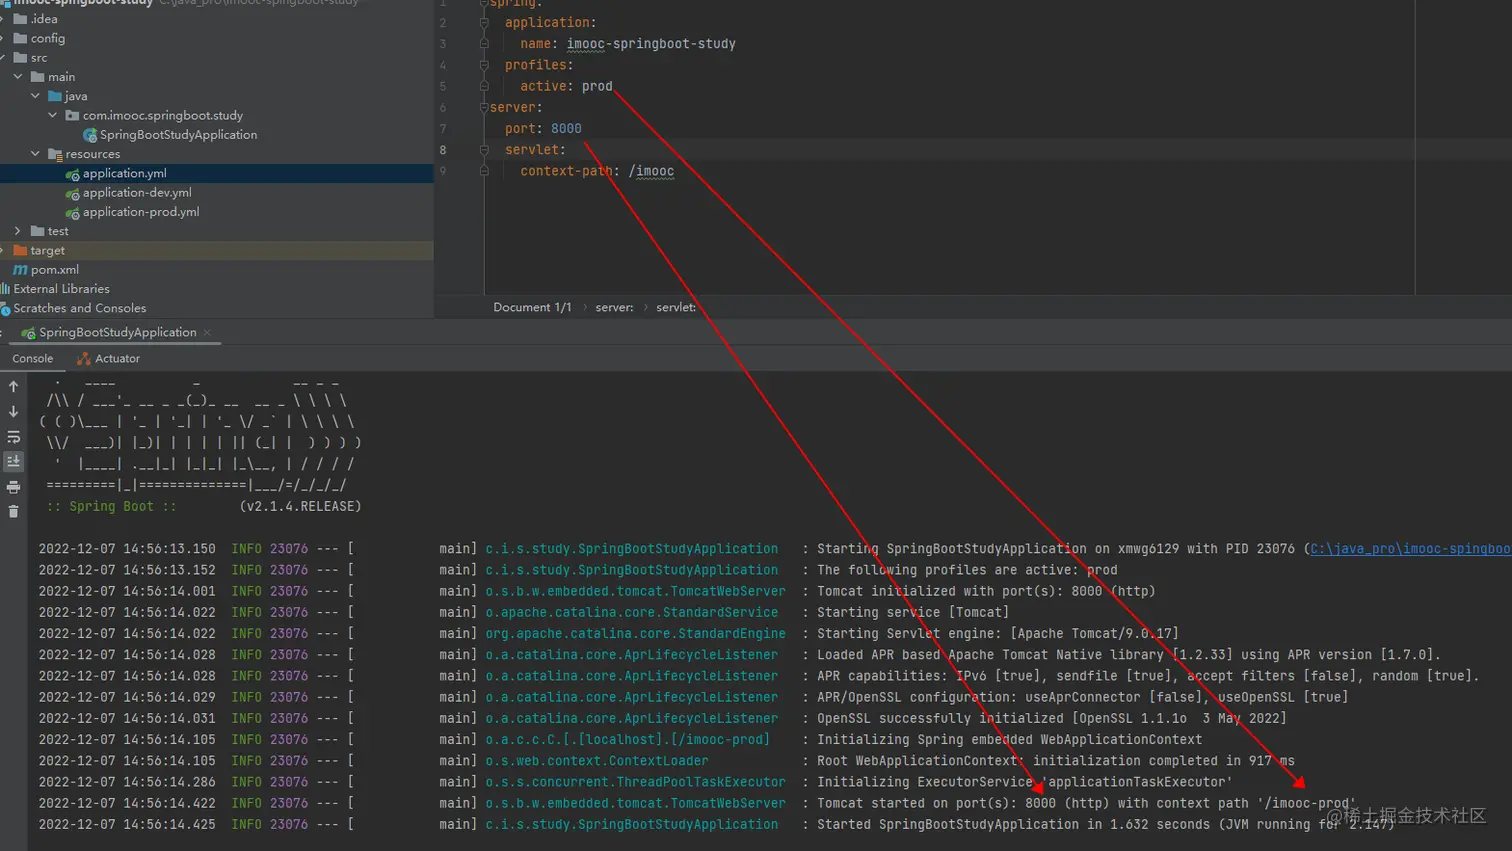1512x851 pixels.
Task: Close the SpringBootStudyApplication run tab
Action: [x=207, y=332]
